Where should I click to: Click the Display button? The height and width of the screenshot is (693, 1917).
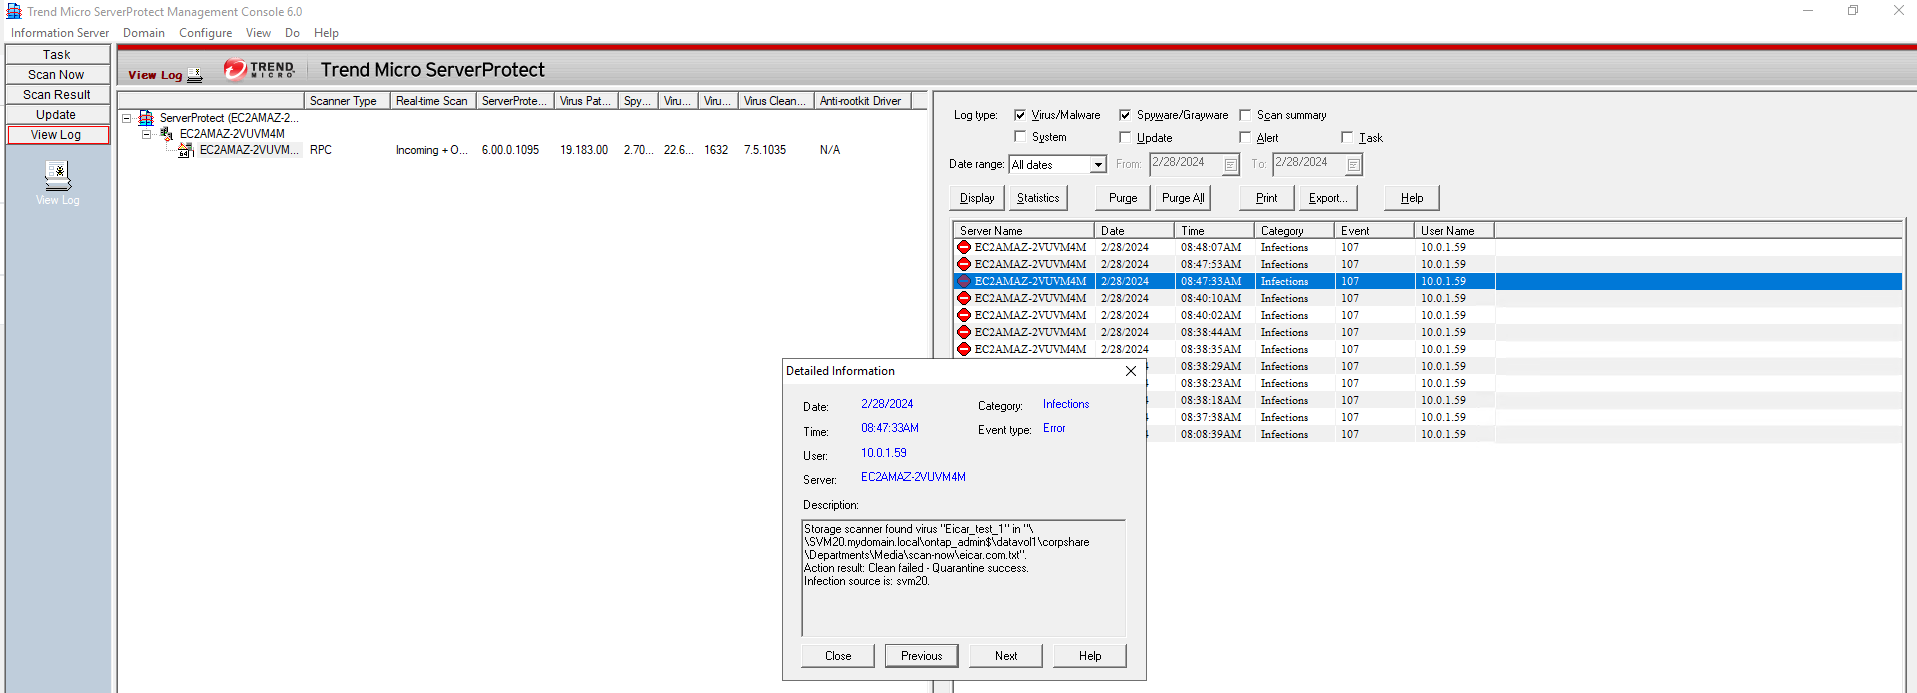(977, 198)
